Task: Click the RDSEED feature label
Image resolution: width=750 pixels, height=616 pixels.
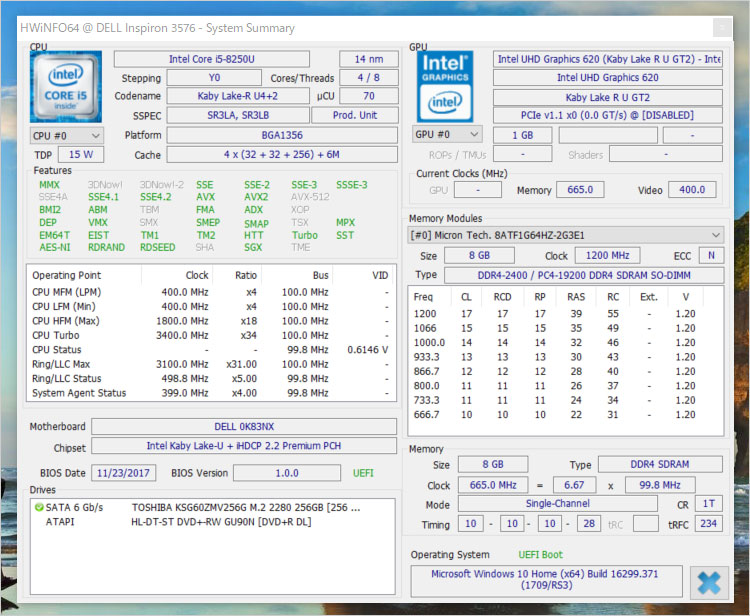Action: [157, 247]
